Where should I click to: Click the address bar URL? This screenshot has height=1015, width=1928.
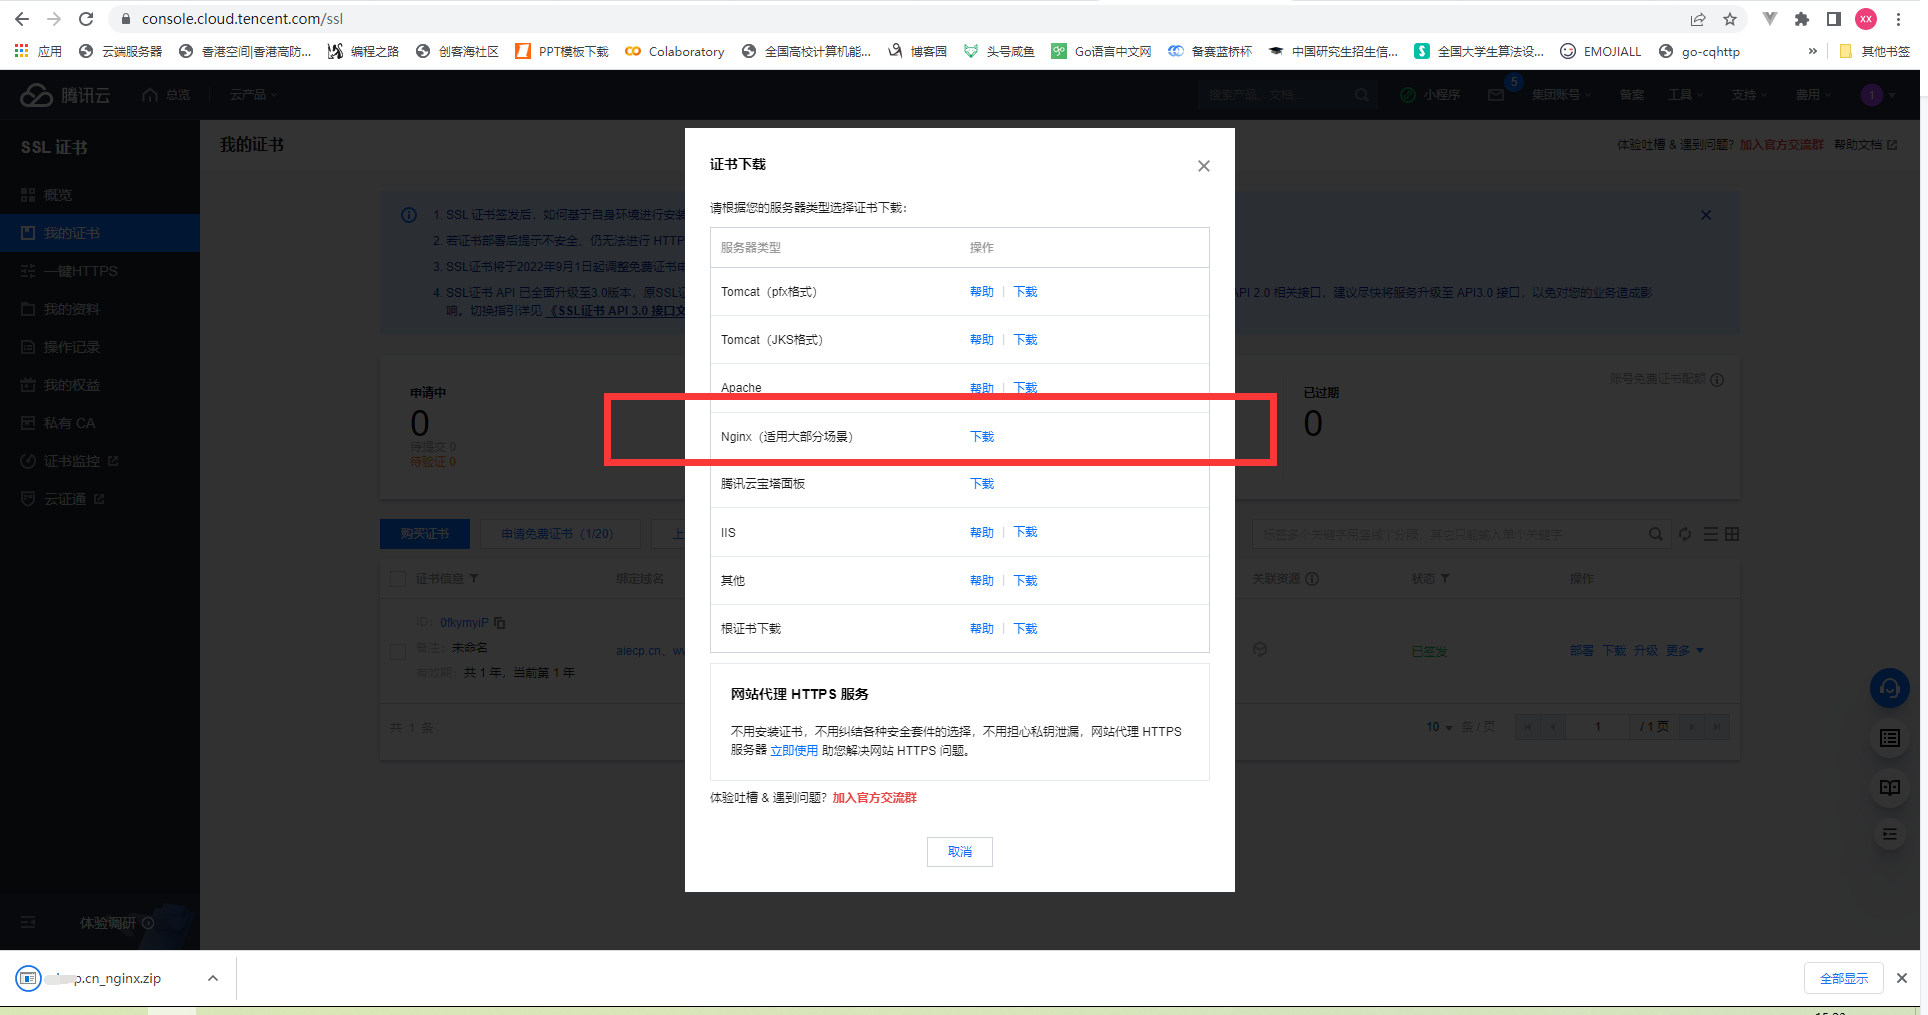242,19
